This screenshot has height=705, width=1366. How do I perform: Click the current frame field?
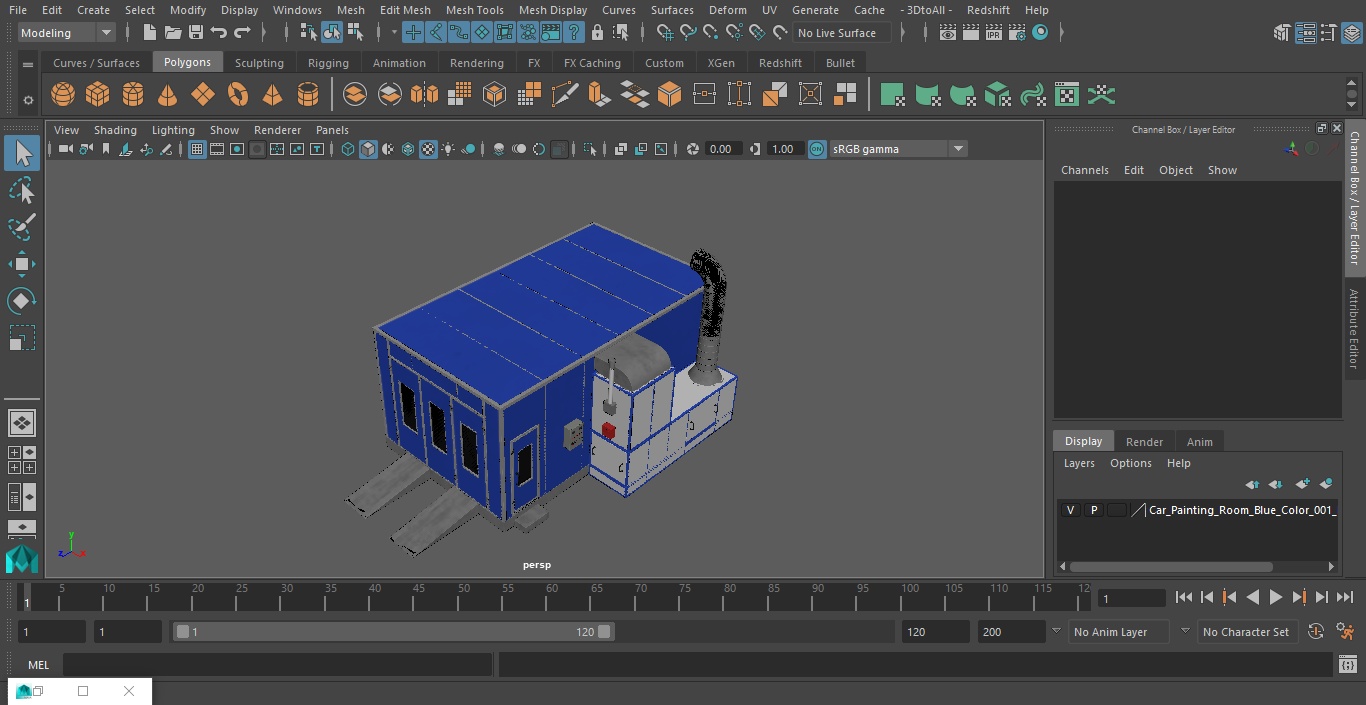(x=1132, y=598)
